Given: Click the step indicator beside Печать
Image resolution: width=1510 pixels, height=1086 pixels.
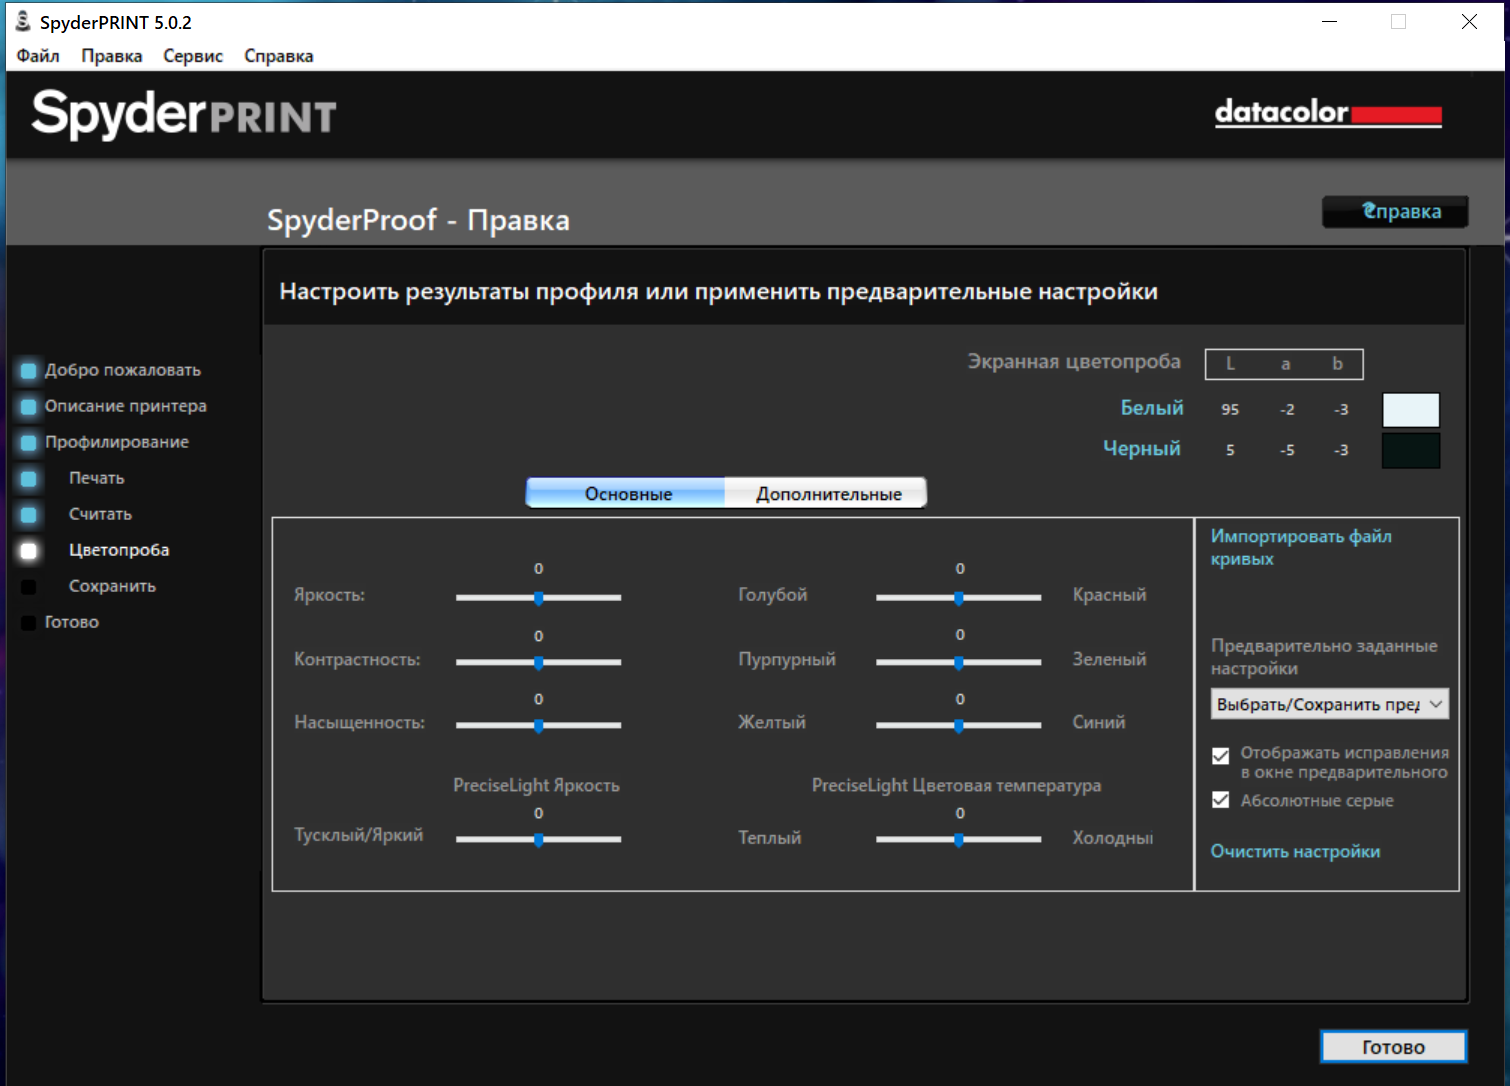Looking at the screenshot, I should [x=29, y=478].
